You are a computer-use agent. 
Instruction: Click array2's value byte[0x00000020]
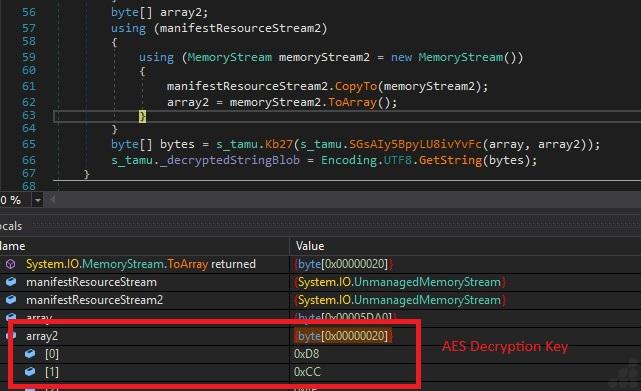tap(343, 336)
